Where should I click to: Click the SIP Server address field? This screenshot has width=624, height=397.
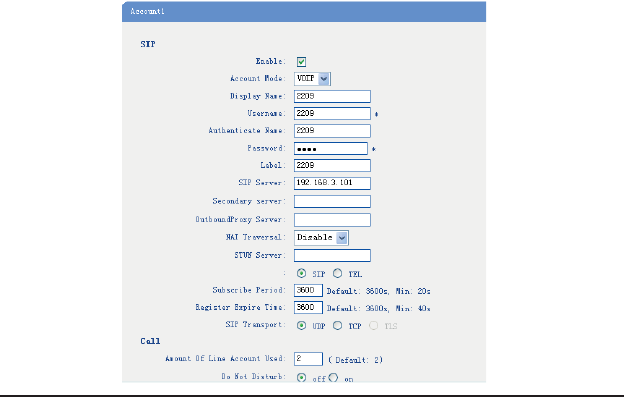[332, 183]
